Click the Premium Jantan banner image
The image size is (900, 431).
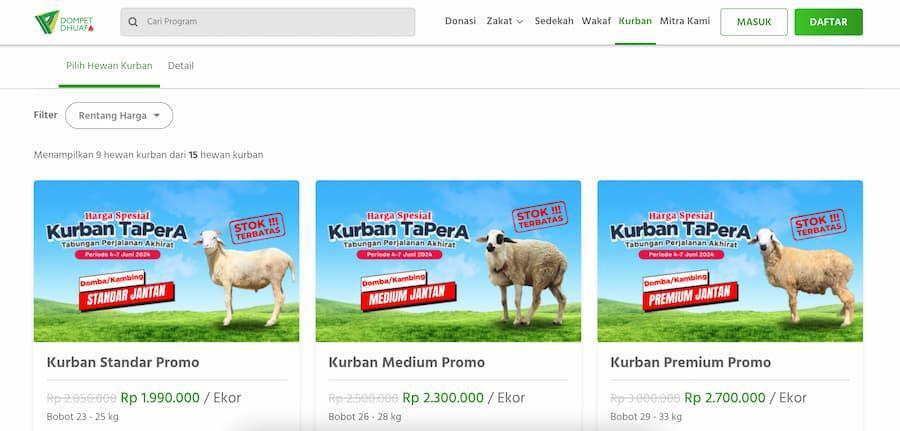(730, 261)
